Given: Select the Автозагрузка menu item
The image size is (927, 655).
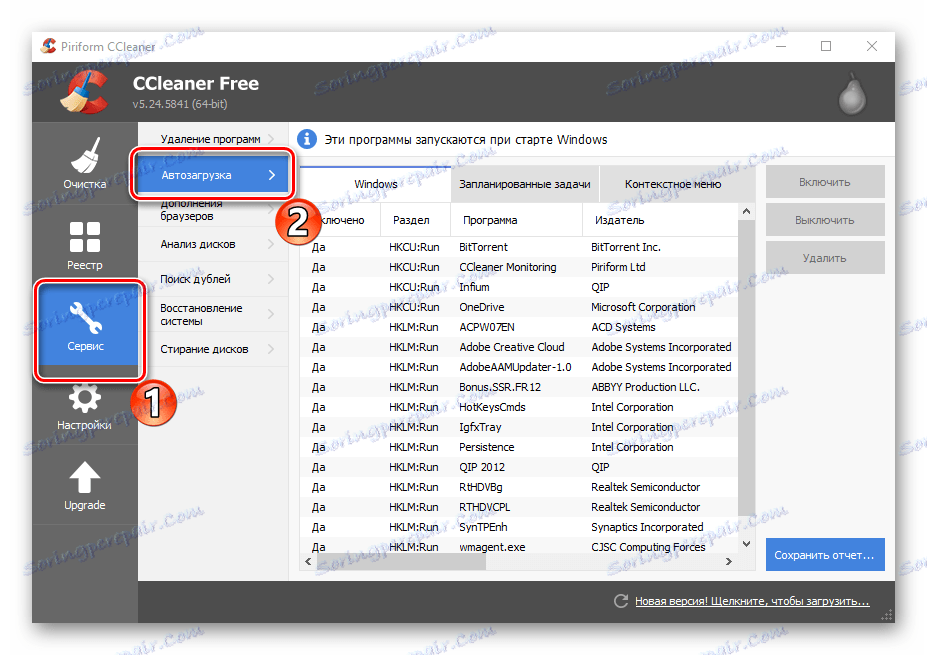Looking at the screenshot, I should 213,175.
